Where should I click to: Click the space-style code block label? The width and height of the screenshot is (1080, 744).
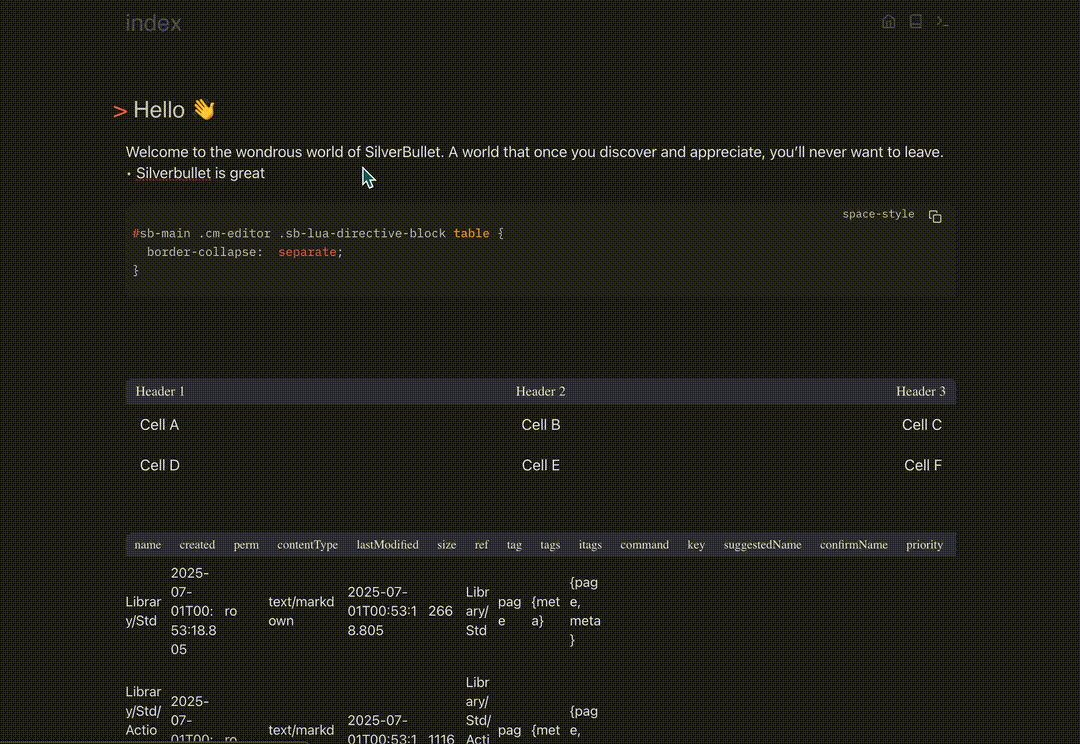878,214
